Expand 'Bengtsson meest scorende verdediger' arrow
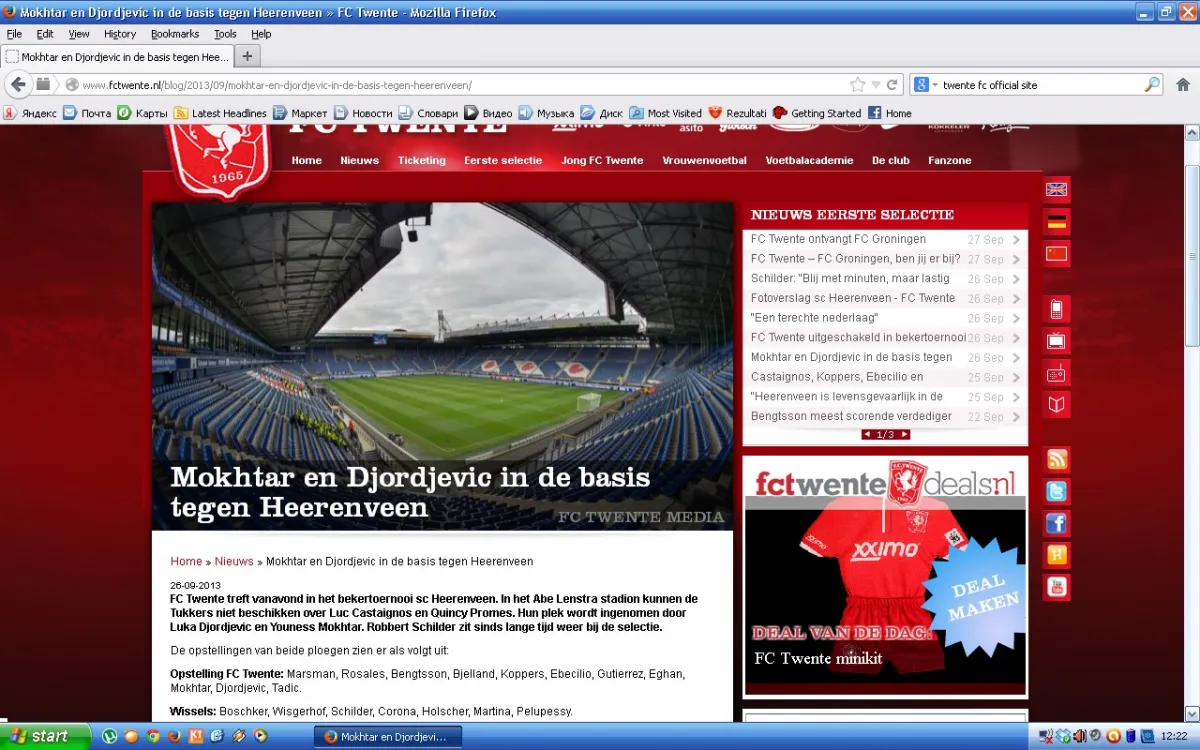 [x=1016, y=417]
